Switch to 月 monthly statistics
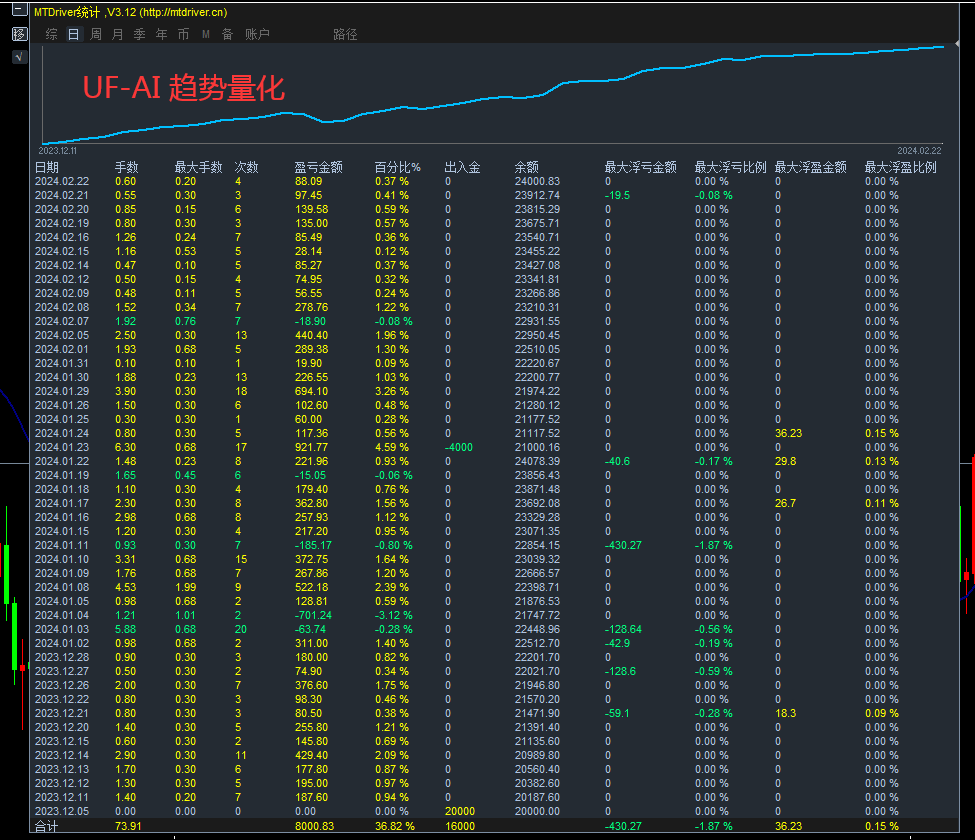Image resolution: width=975 pixels, height=840 pixels. point(118,34)
